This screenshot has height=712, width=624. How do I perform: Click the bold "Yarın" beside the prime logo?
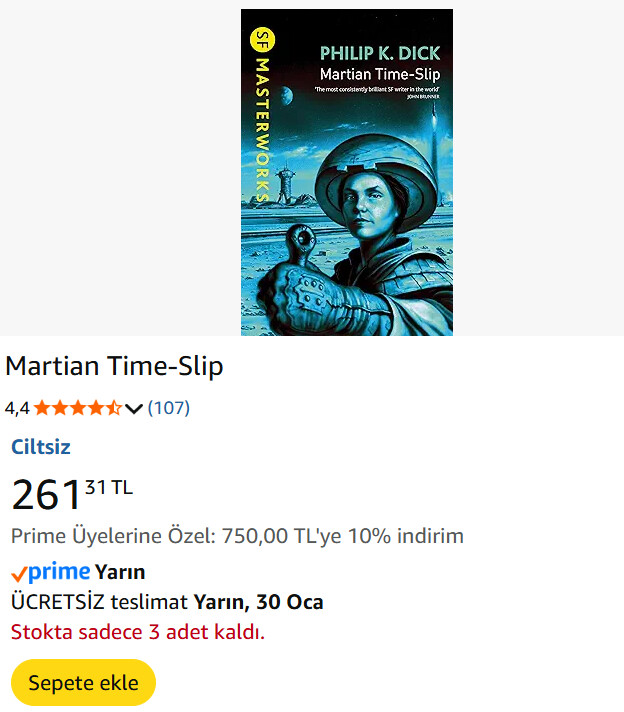[120, 572]
